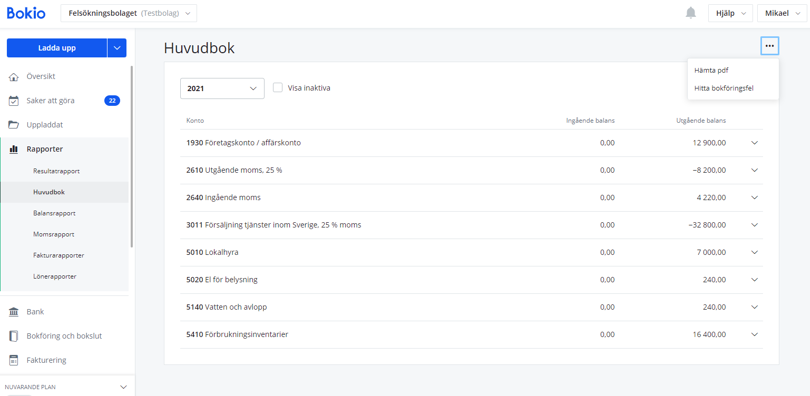The height and width of the screenshot is (396, 810).
Task: Open the Uppladdat folder icon
Action: tap(14, 125)
